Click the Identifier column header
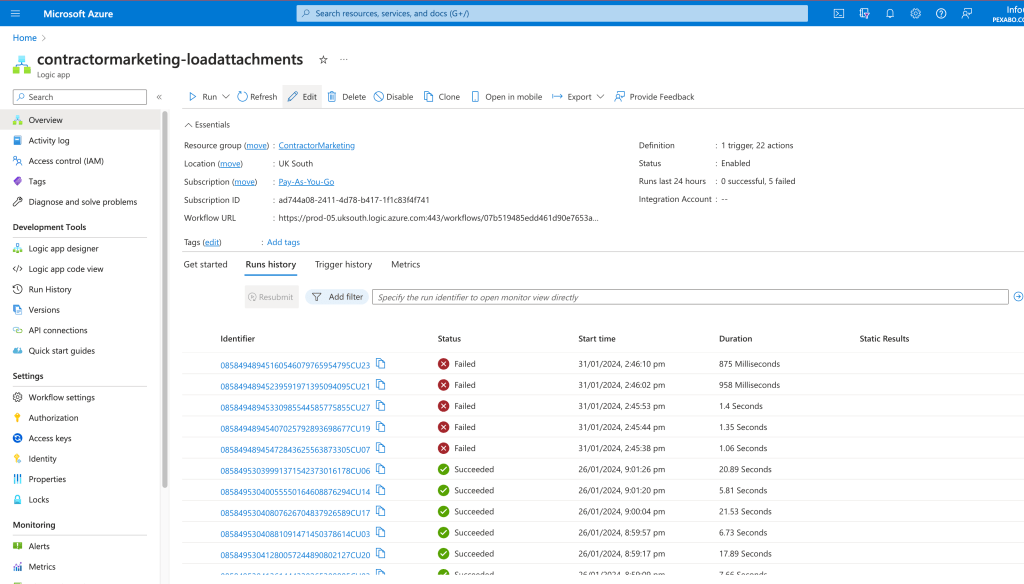This screenshot has height=584, width=1024. coord(238,338)
